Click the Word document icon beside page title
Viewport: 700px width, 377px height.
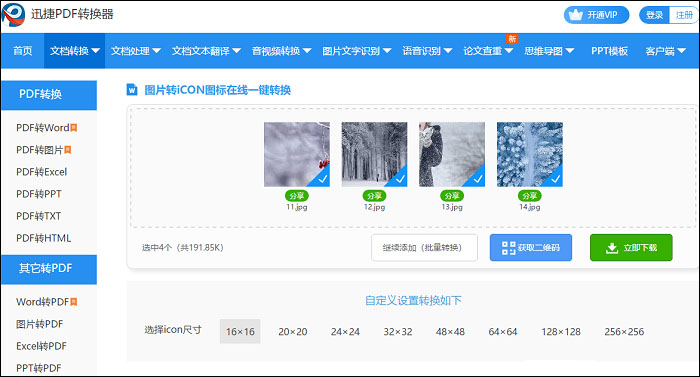tap(132, 90)
